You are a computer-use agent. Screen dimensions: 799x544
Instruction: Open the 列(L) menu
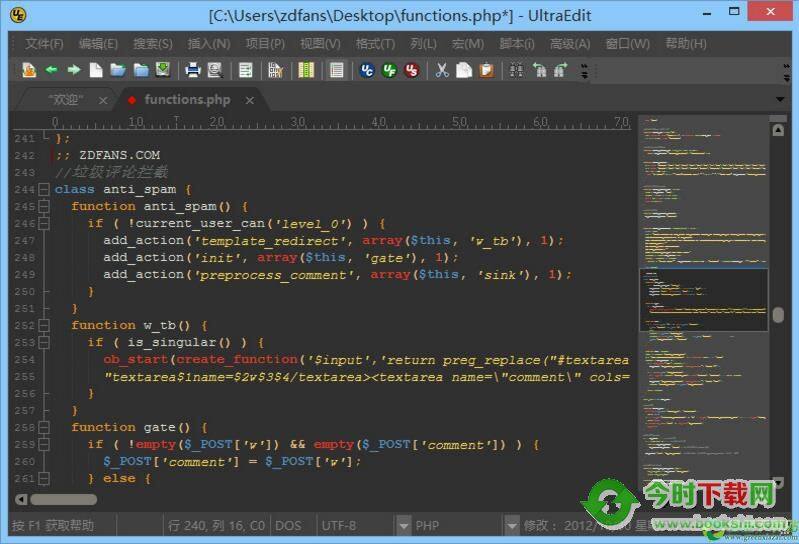(x=423, y=44)
